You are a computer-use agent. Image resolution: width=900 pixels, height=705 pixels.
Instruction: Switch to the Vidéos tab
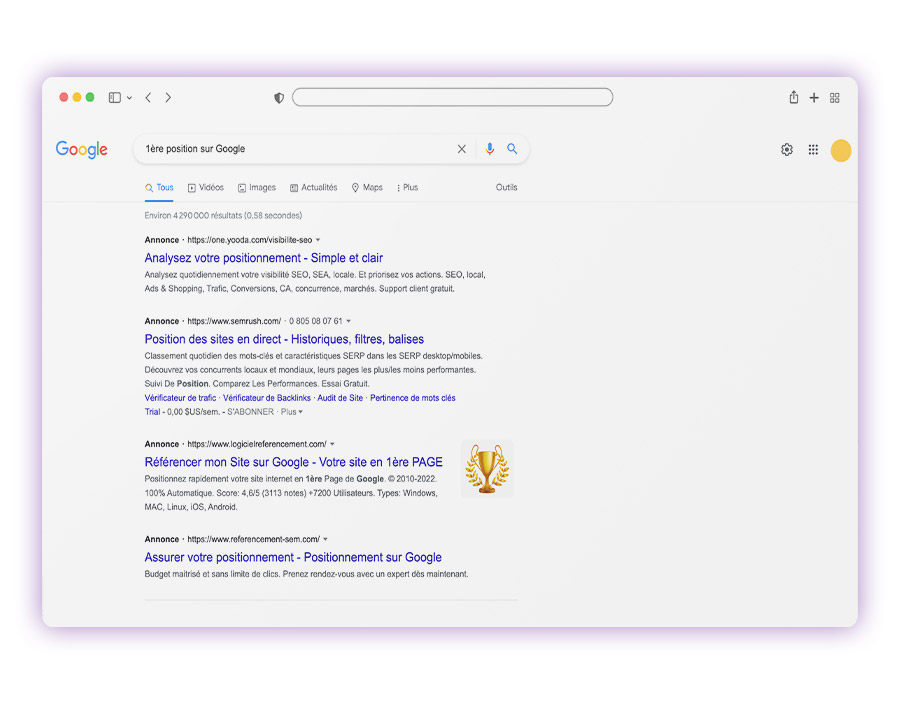coord(205,188)
